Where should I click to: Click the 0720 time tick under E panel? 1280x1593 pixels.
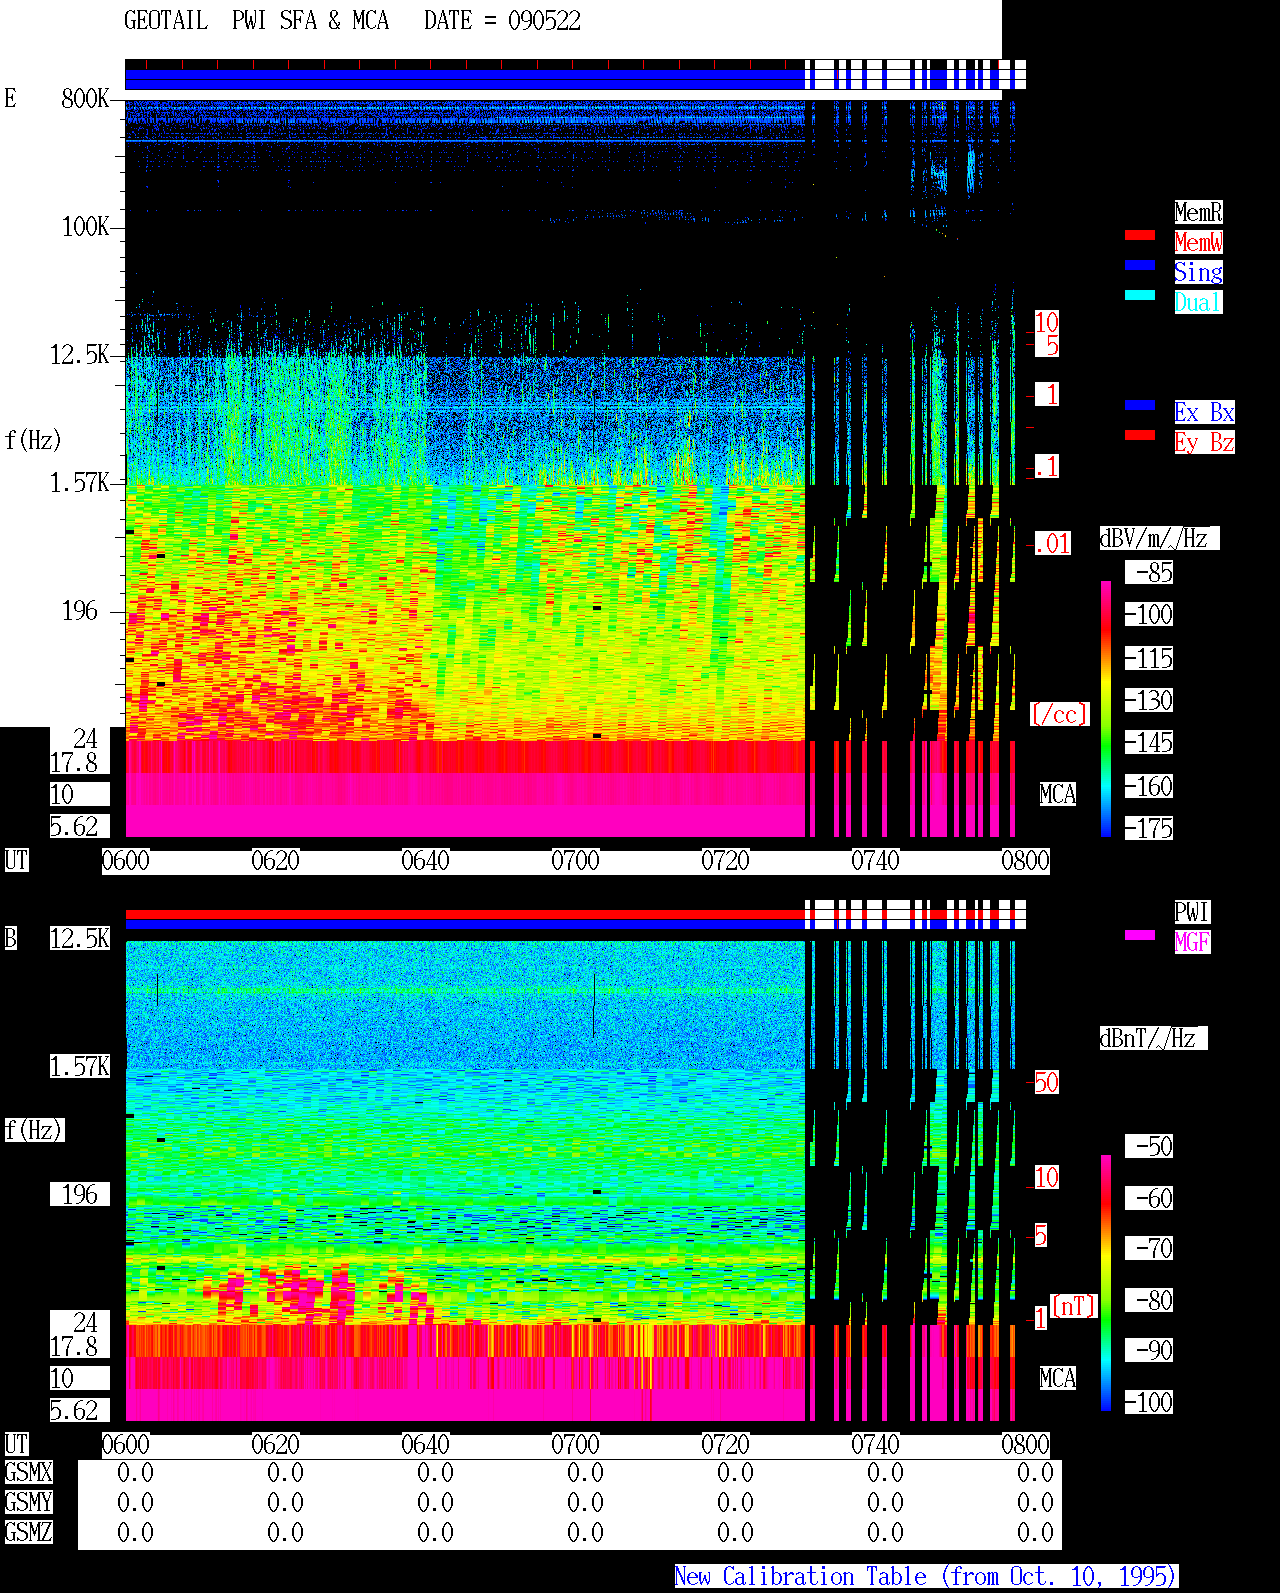(726, 860)
